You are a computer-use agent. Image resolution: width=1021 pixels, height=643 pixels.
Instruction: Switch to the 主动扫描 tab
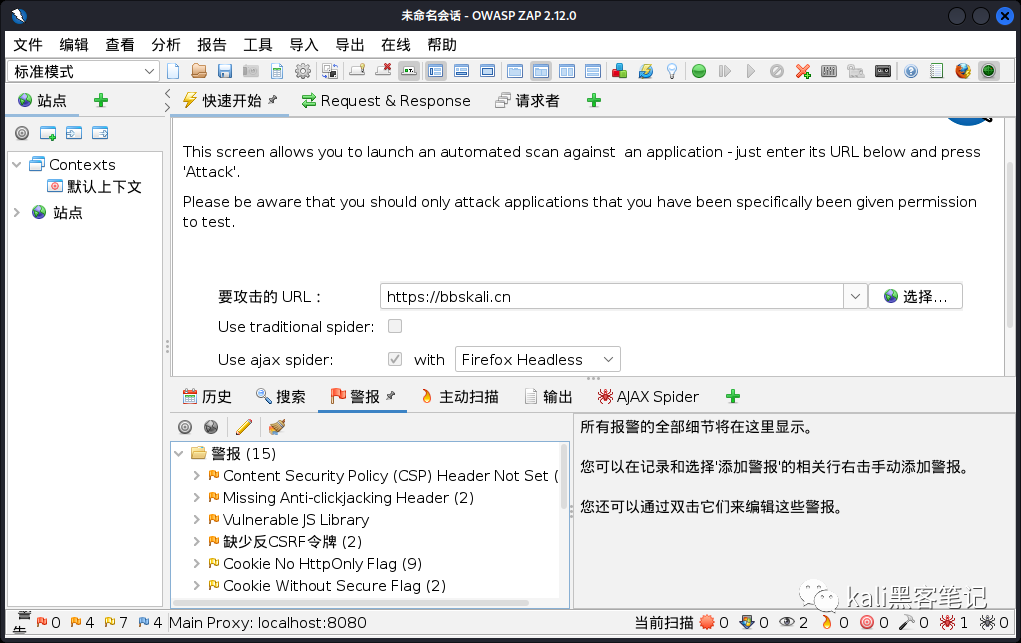point(460,397)
